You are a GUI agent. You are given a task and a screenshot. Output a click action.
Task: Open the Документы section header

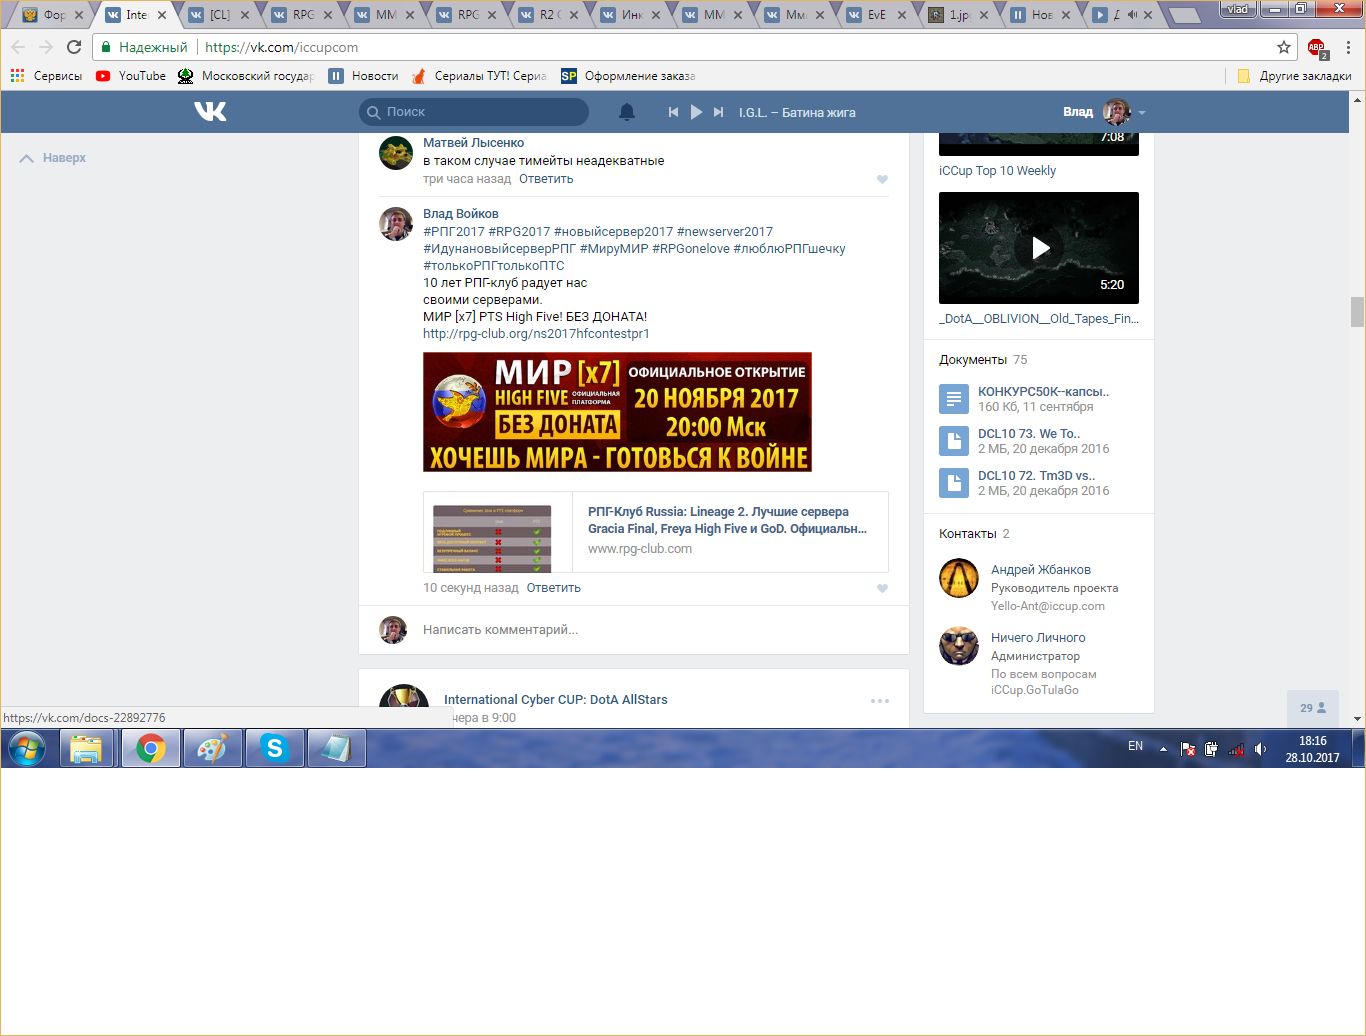[983, 360]
